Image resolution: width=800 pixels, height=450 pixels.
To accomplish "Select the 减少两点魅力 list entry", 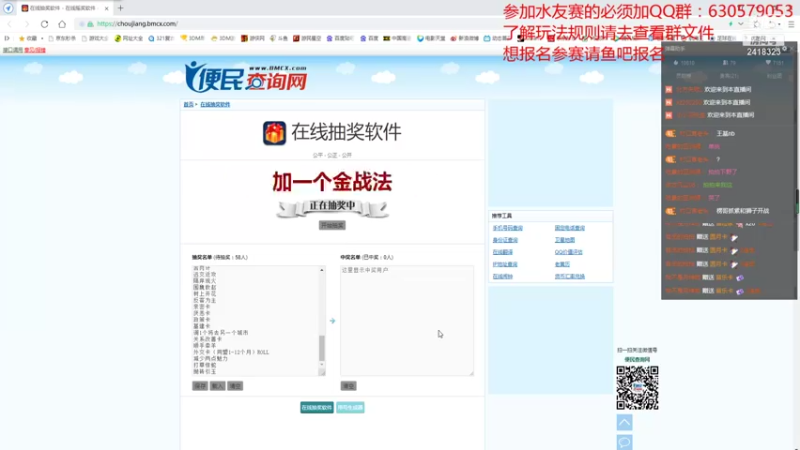I will 210,359.
